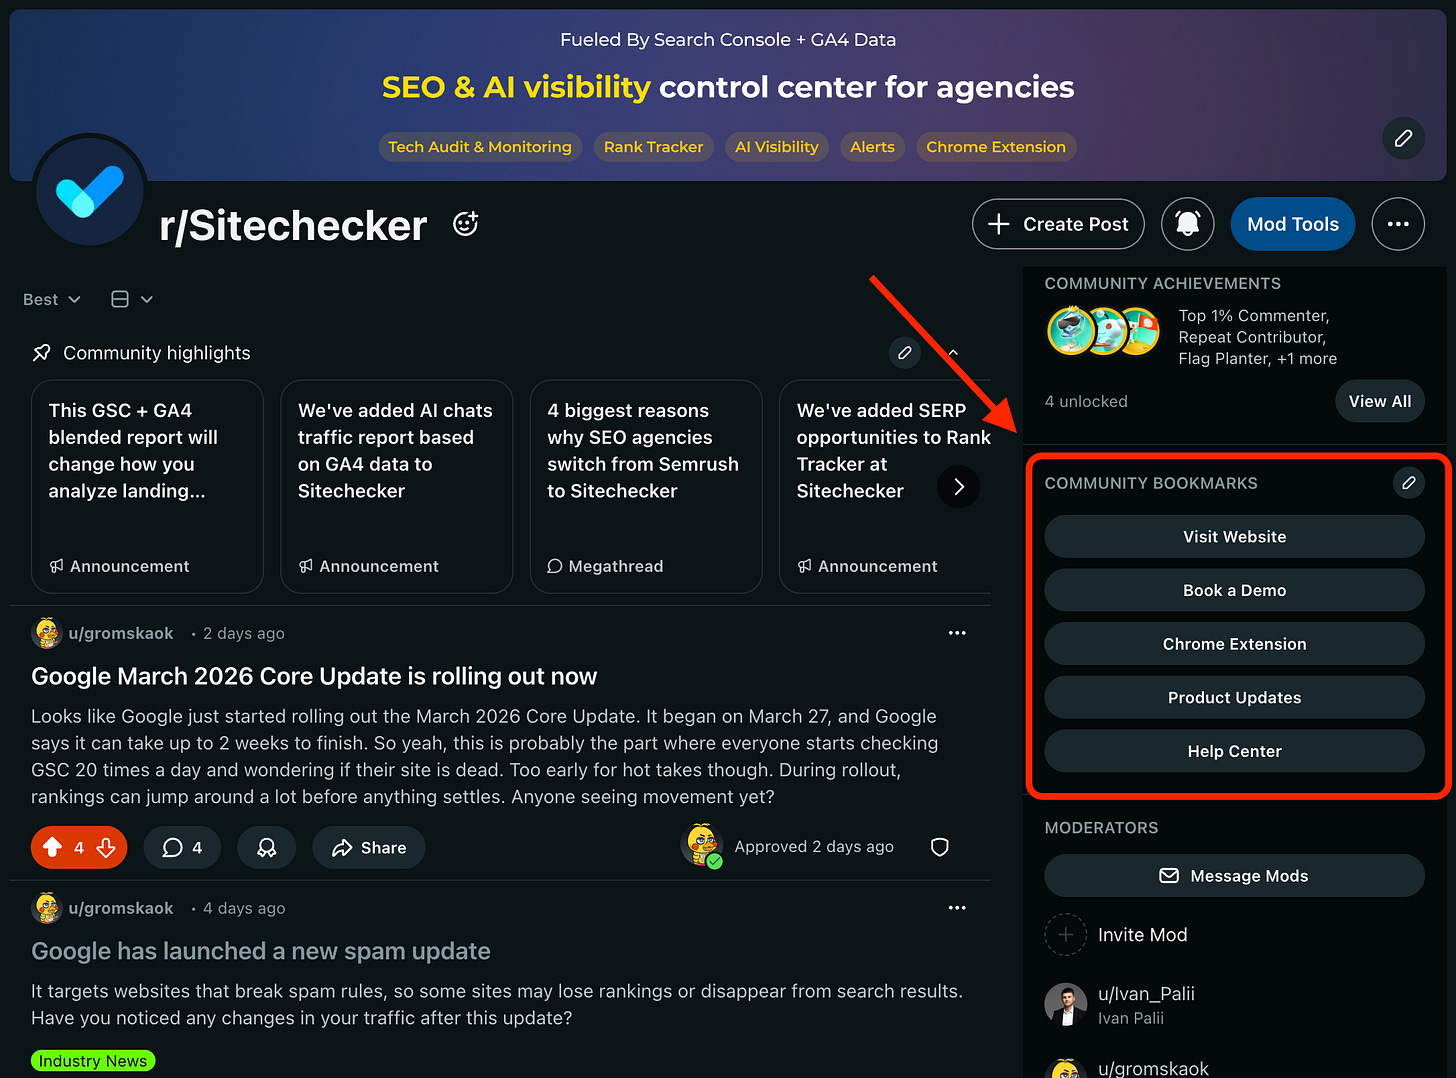This screenshot has width=1456, height=1078.
Task: Click the Industry News flair tag
Action: click(x=93, y=1060)
